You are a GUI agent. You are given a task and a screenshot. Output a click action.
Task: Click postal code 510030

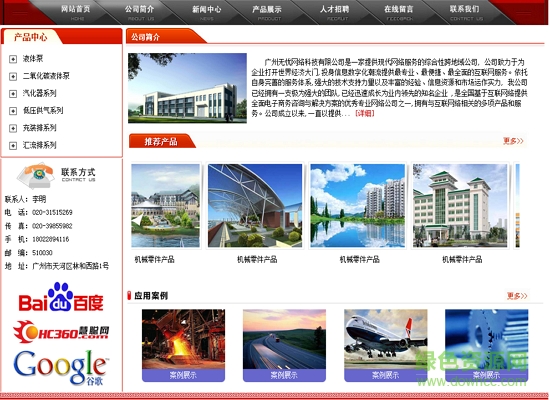pyautogui.click(x=42, y=253)
